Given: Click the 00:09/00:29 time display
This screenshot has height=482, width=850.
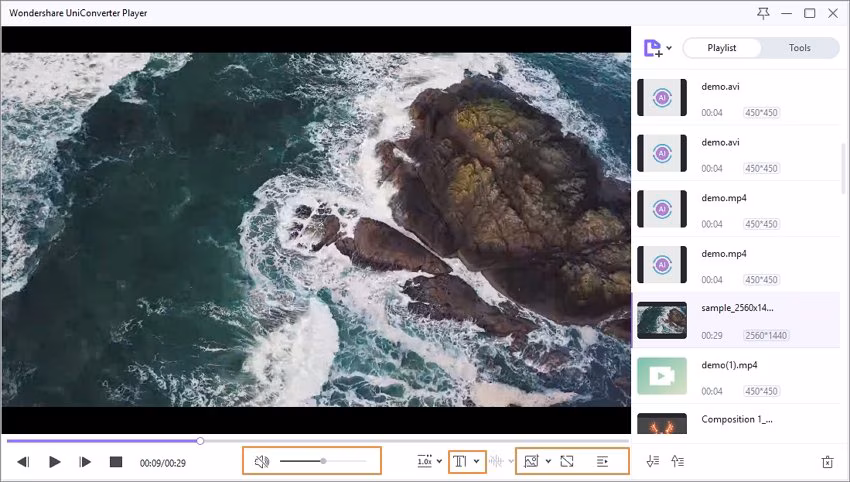Looking at the screenshot, I should [163, 463].
